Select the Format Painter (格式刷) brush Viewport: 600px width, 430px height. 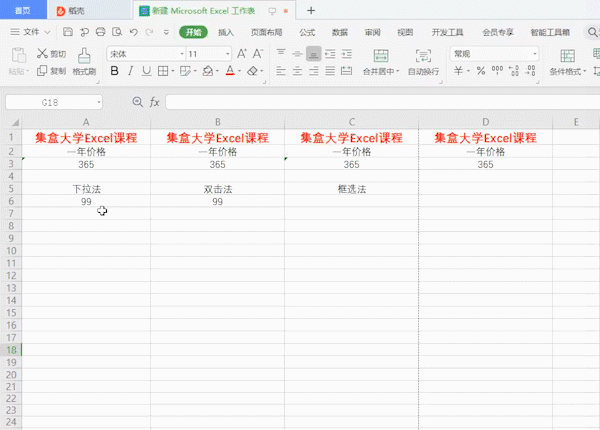84,61
